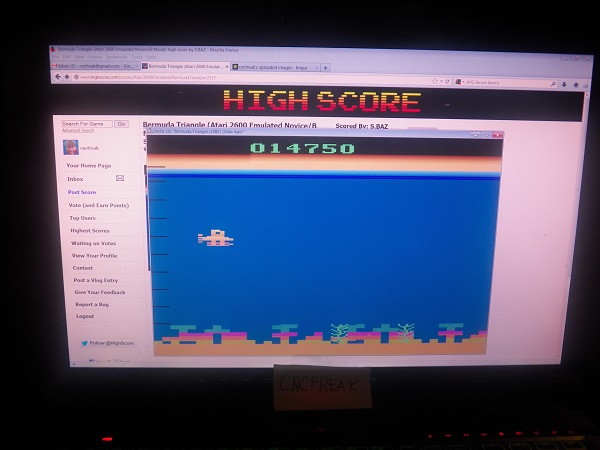The height and width of the screenshot is (450, 600).
Task: Go to Top Users page
Action: point(83,217)
